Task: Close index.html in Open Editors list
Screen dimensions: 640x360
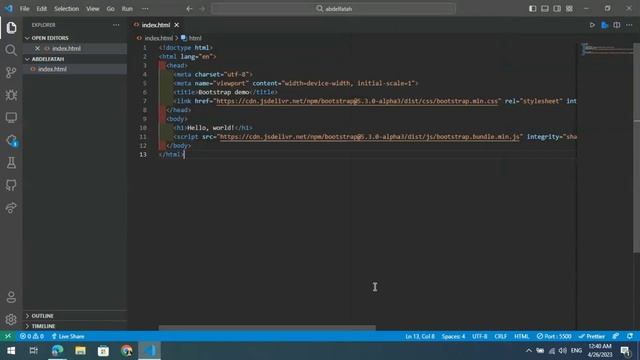Action: [x=37, y=48]
